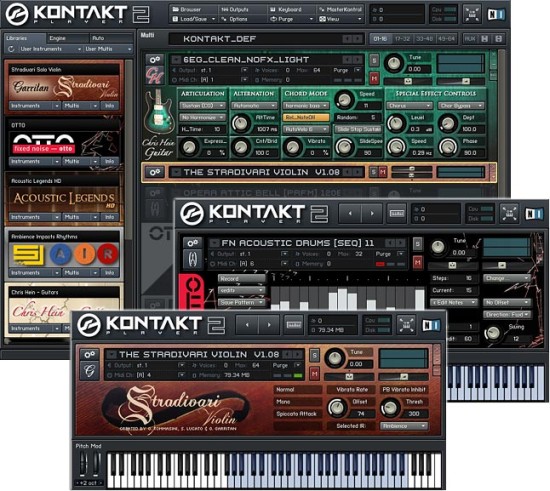Mute the FN Acoustic Drums instrument
This screenshot has width=550, height=491.
(x=417, y=262)
